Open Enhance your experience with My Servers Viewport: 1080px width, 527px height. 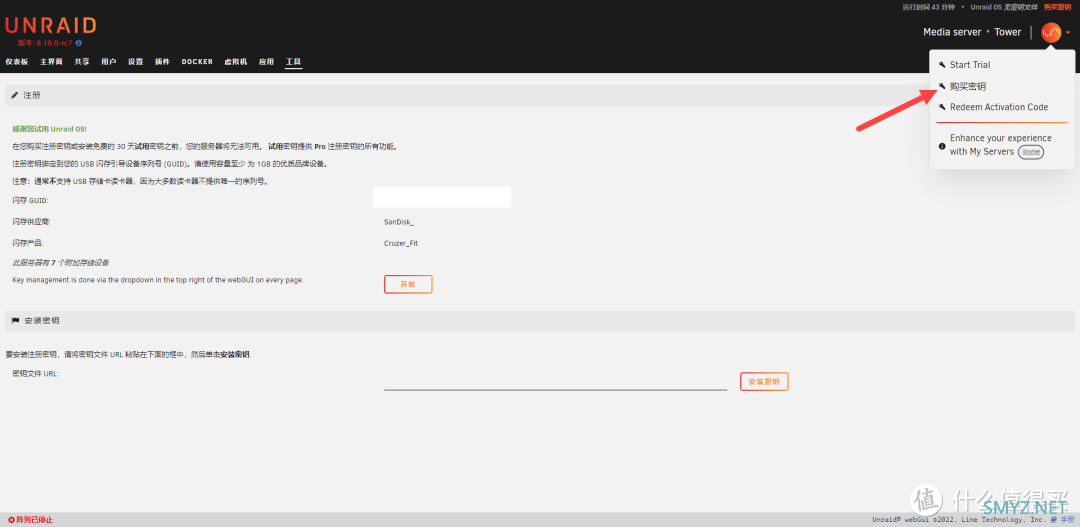pyautogui.click(x=1001, y=145)
